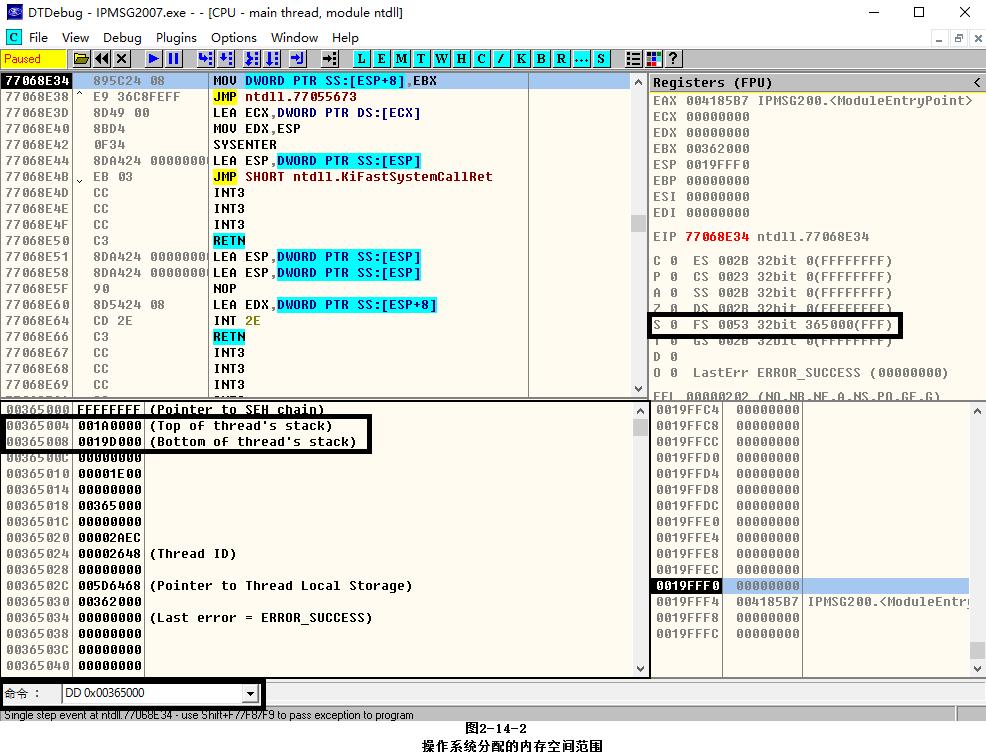Click the Run program play icon
The height and width of the screenshot is (756, 986).
coord(153,59)
